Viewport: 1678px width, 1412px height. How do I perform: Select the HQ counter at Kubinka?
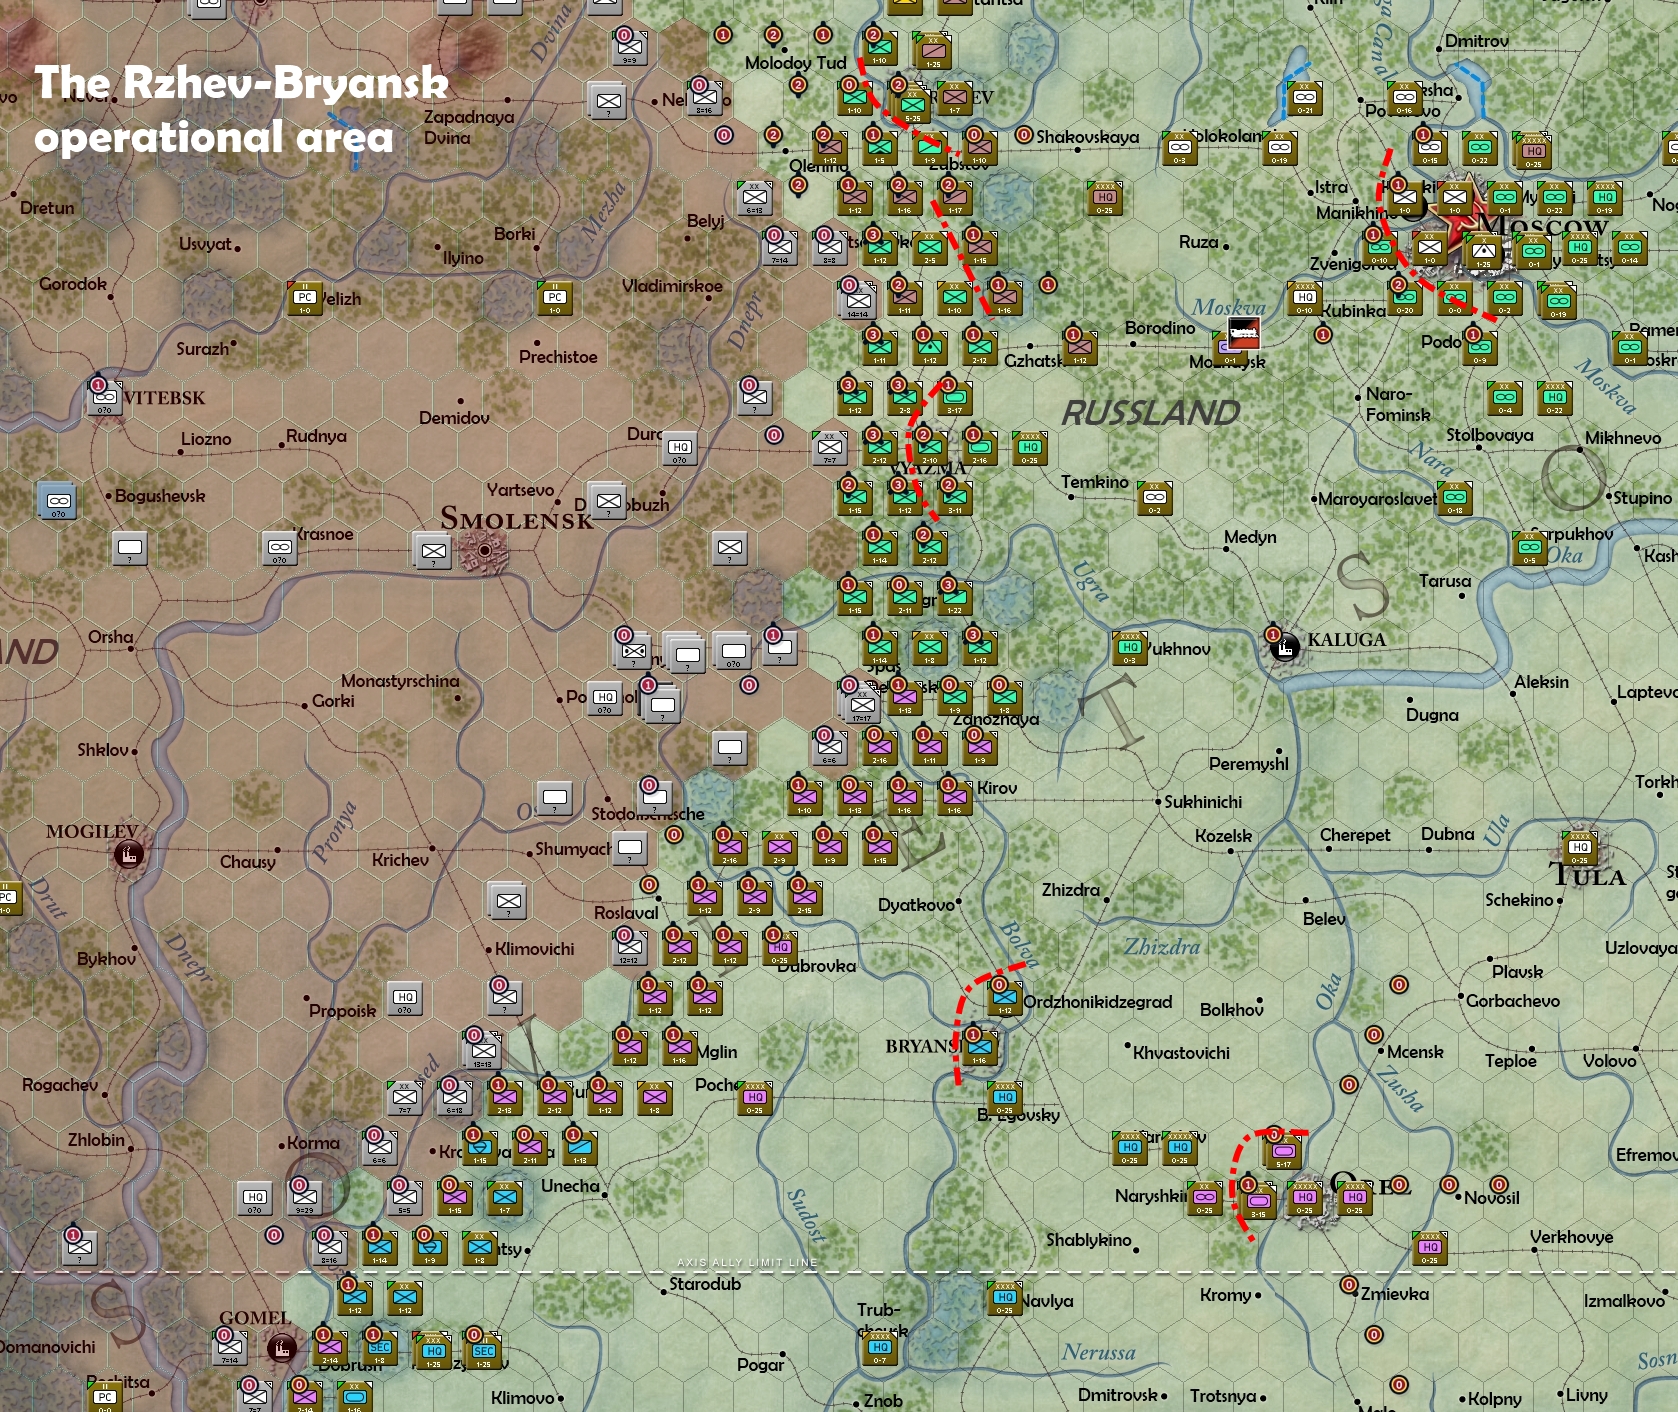pyautogui.click(x=1305, y=298)
